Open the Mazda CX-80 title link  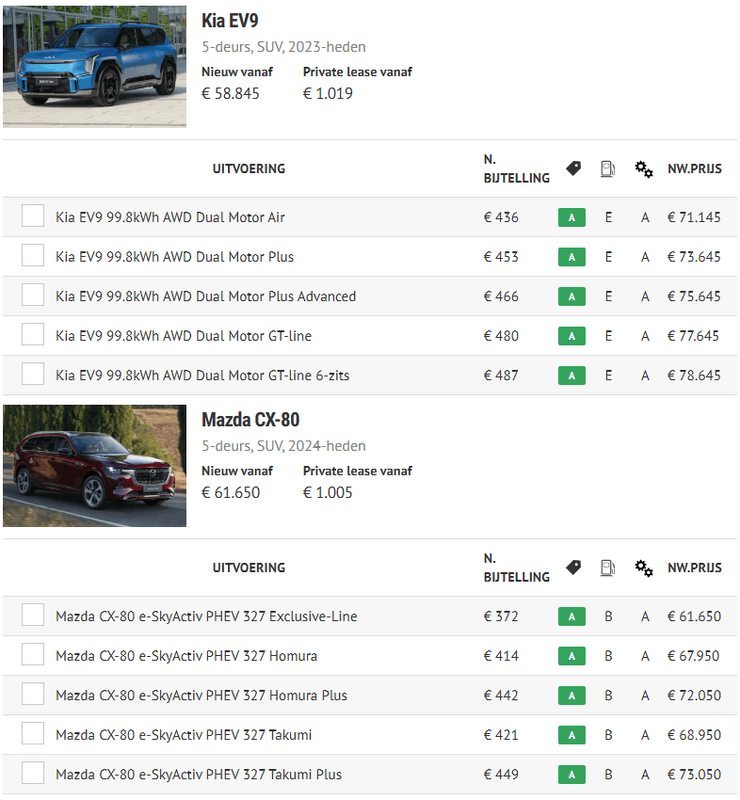(250, 420)
